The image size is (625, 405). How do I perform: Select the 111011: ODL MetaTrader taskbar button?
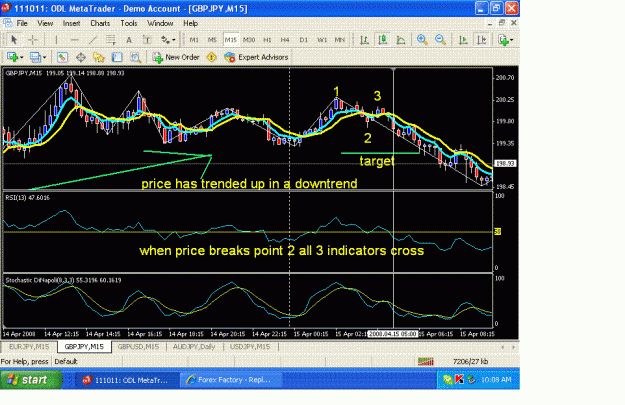coord(128,380)
